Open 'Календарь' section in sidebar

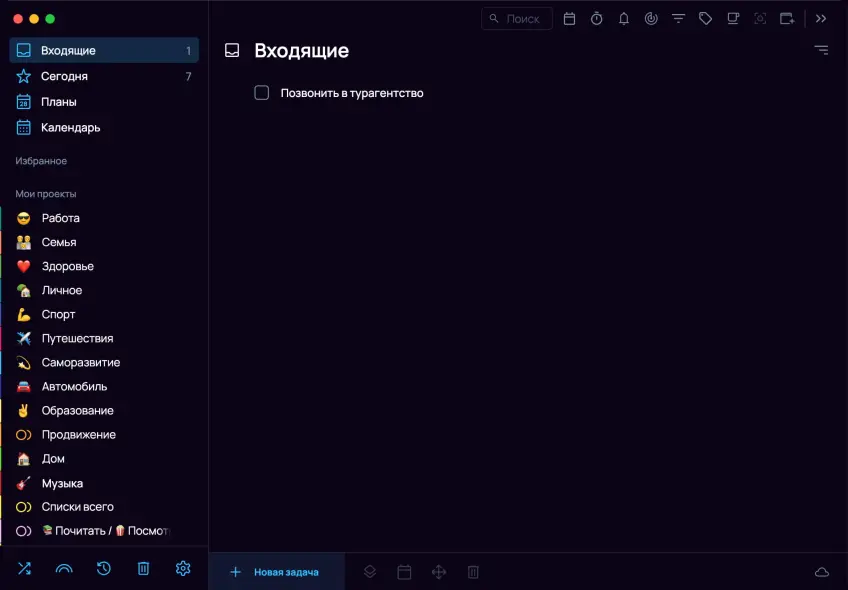(70, 127)
